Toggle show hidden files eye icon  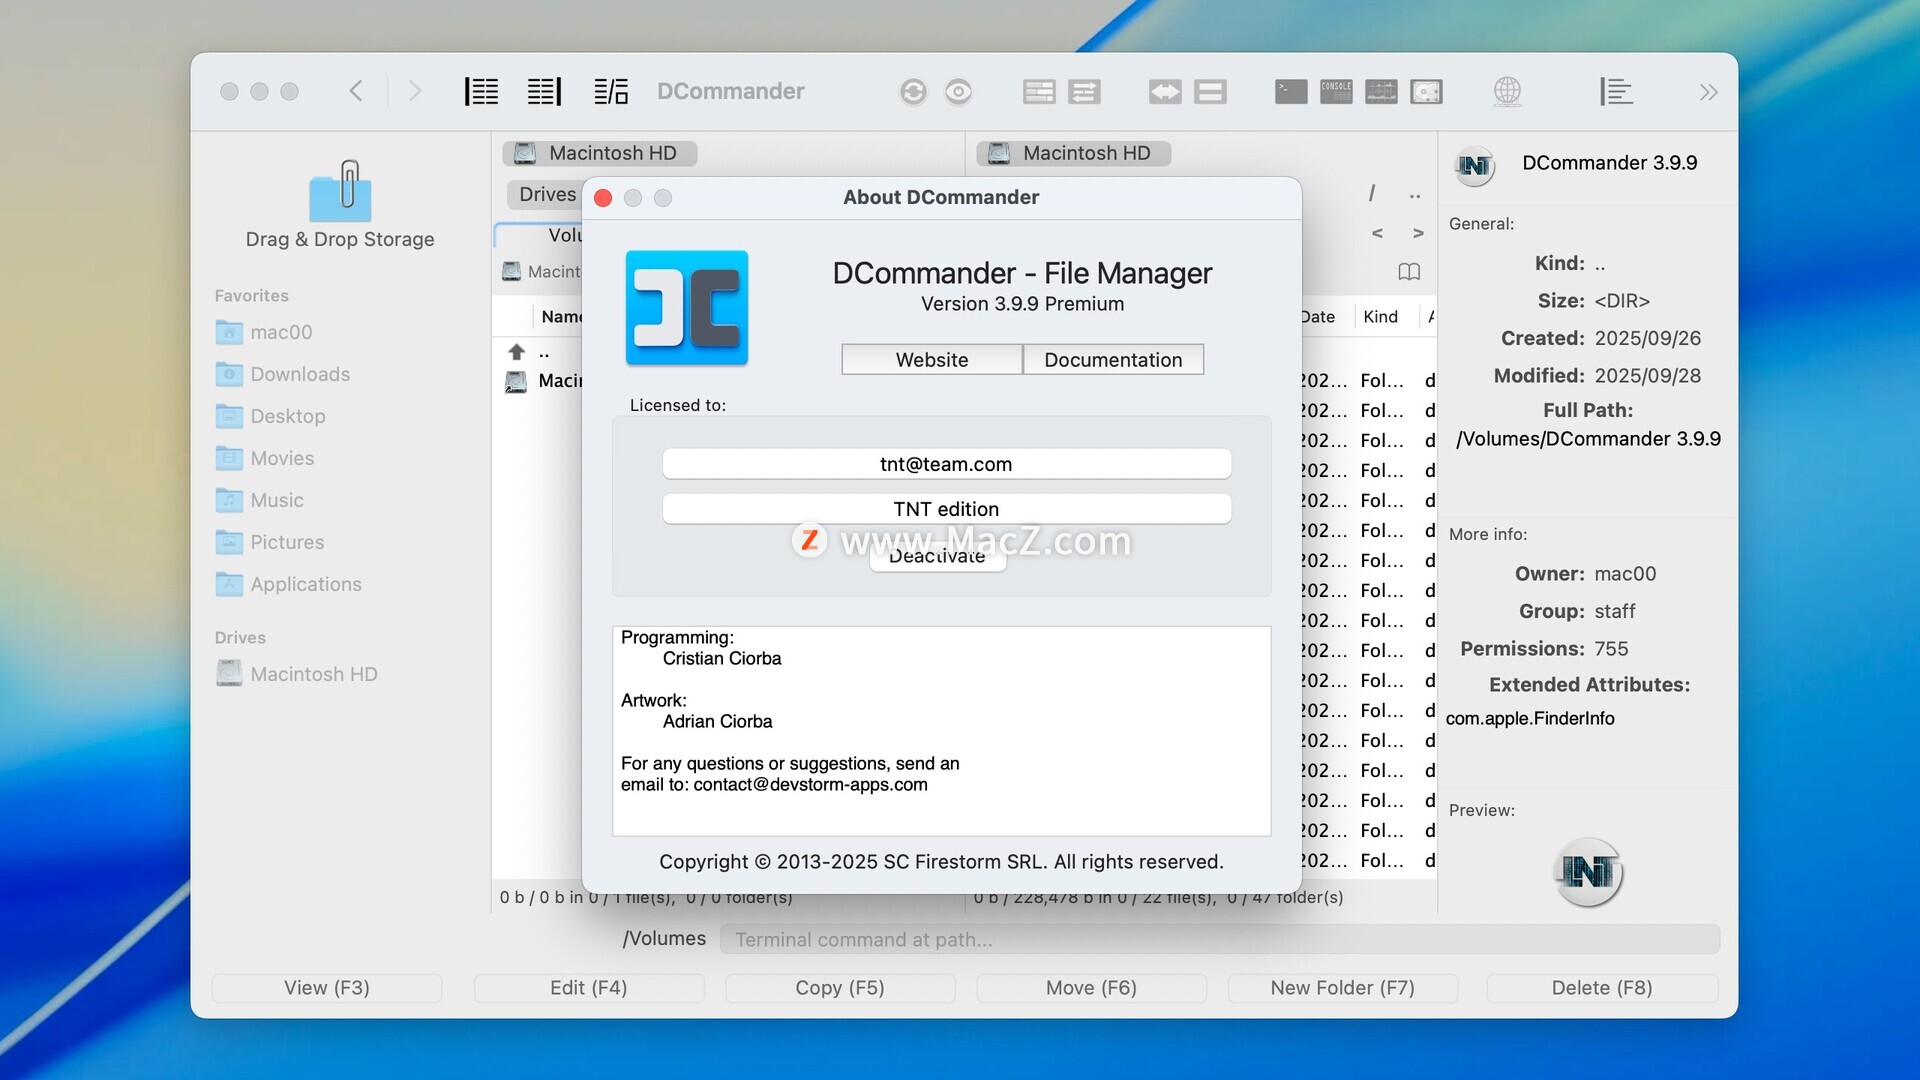click(958, 92)
